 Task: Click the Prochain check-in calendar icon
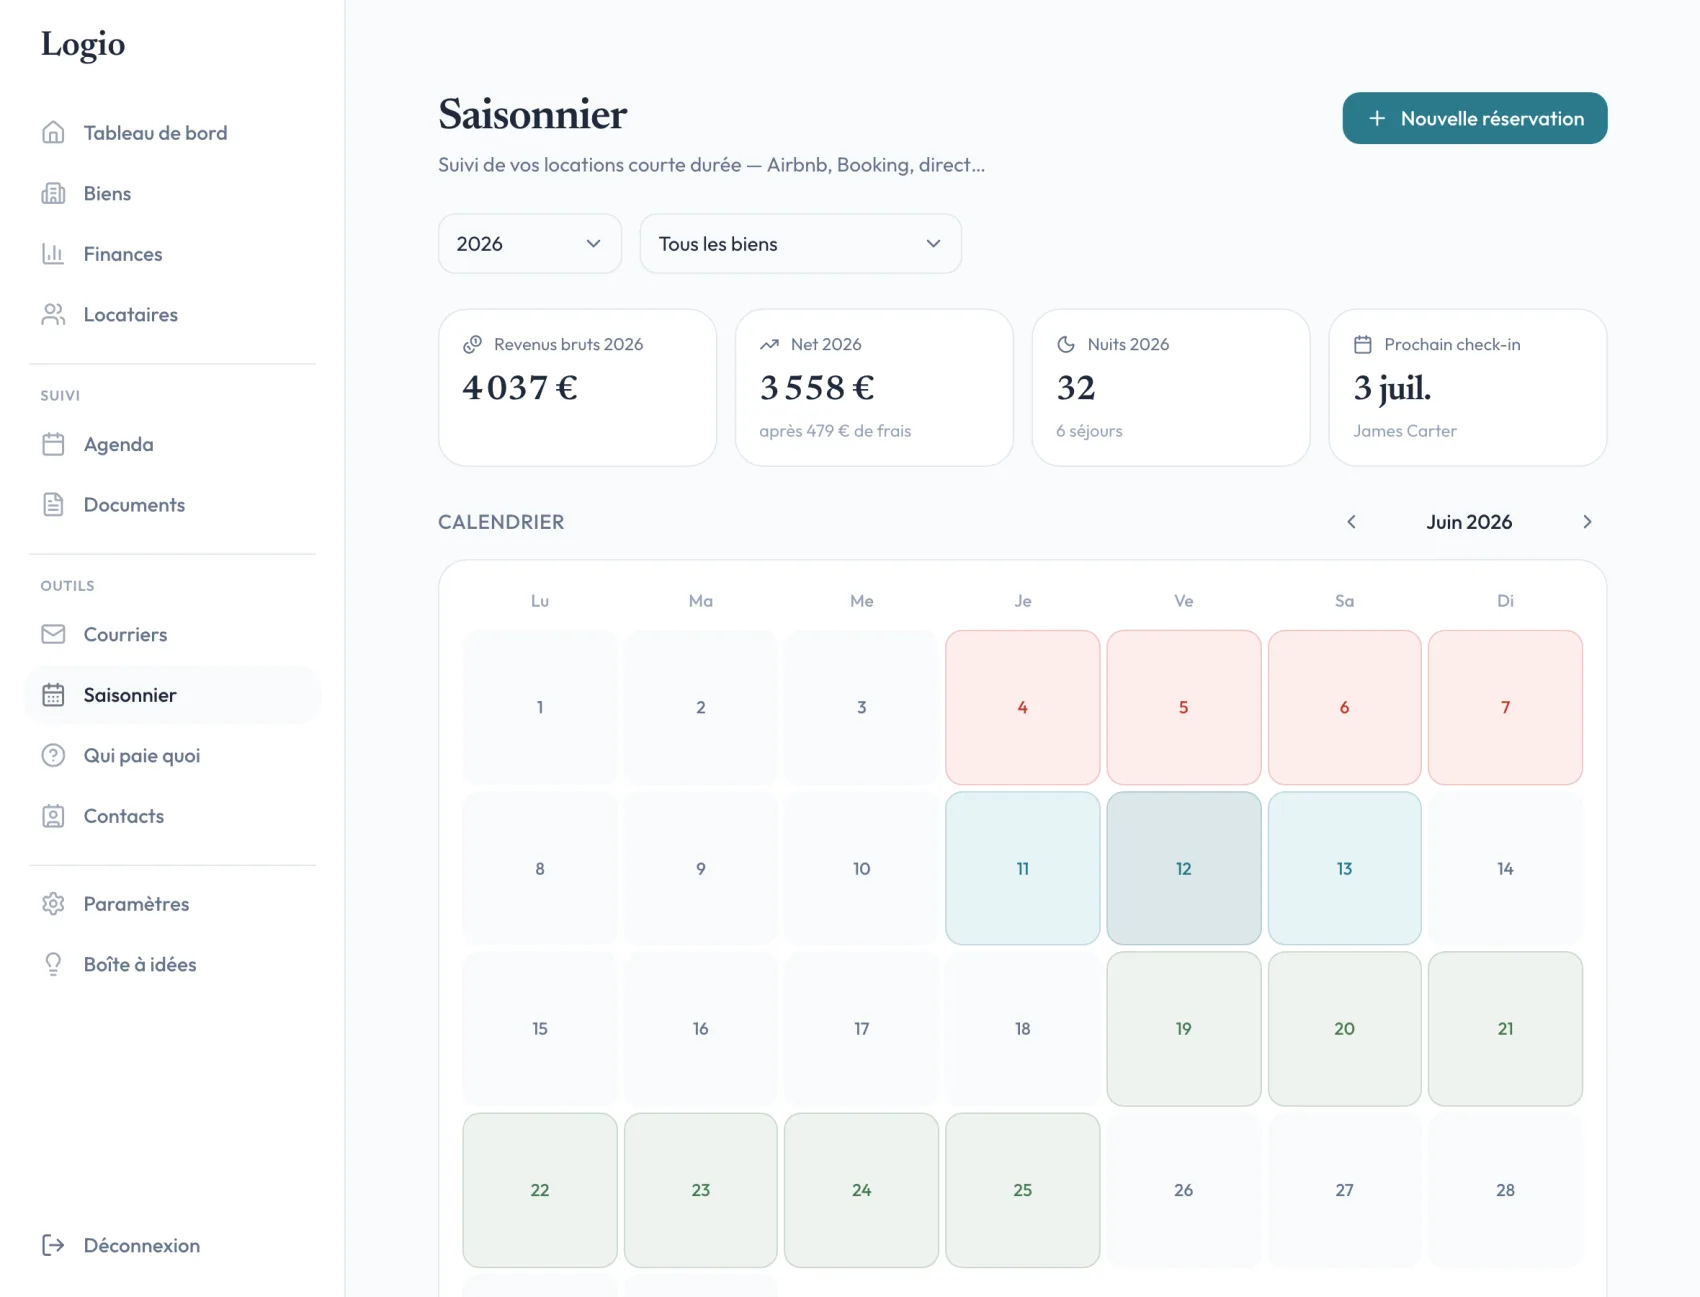coord(1363,344)
